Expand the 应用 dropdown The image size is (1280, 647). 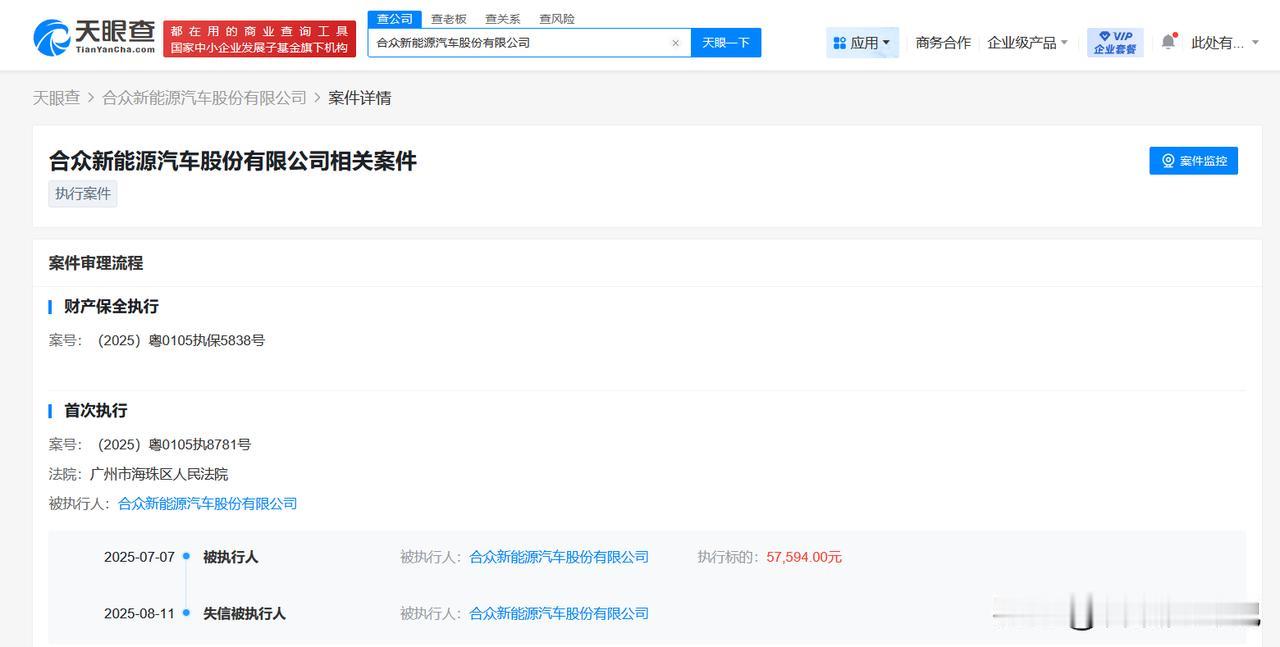(x=862, y=43)
